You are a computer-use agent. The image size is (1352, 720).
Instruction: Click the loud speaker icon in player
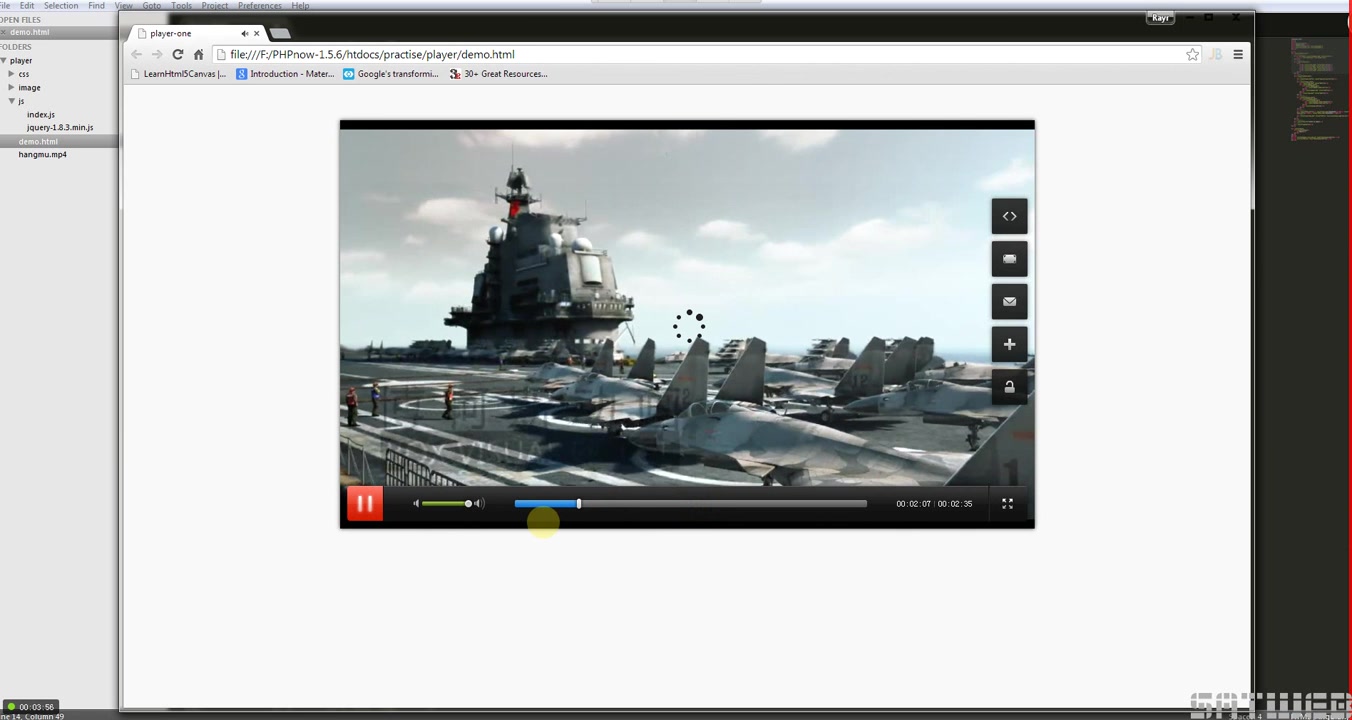(x=479, y=503)
